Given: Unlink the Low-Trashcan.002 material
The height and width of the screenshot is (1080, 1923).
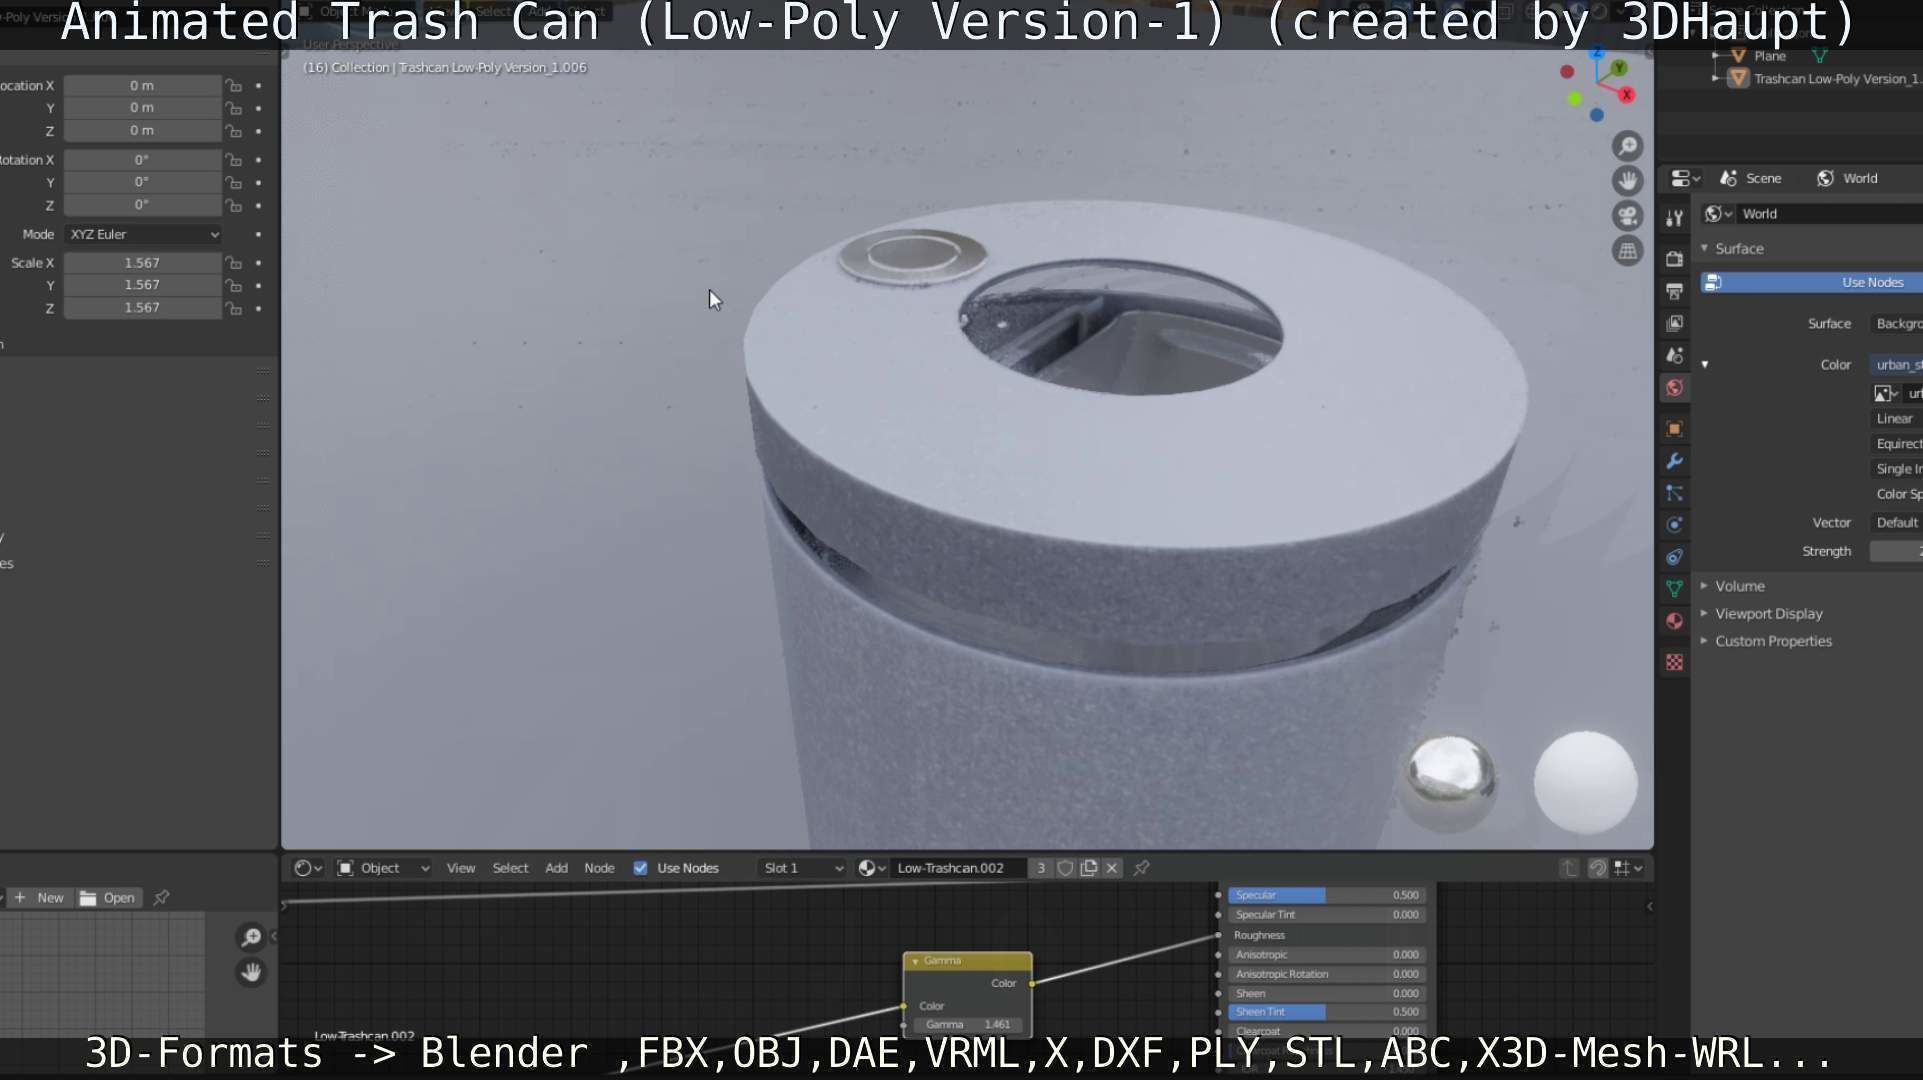Looking at the screenshot, I should coord(1112,868).
